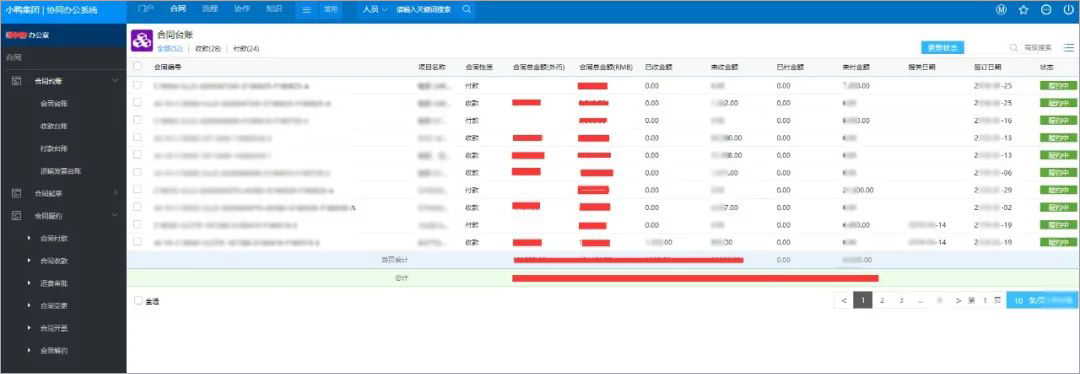Show the 全部(52) contracts filter
Viewport: 1080px width, 374px height.
coord(169,49)
